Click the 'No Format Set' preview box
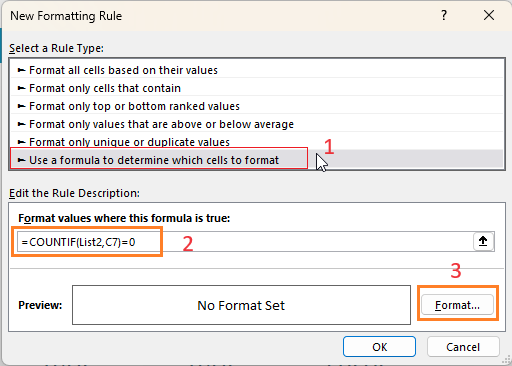 (241, 305)
